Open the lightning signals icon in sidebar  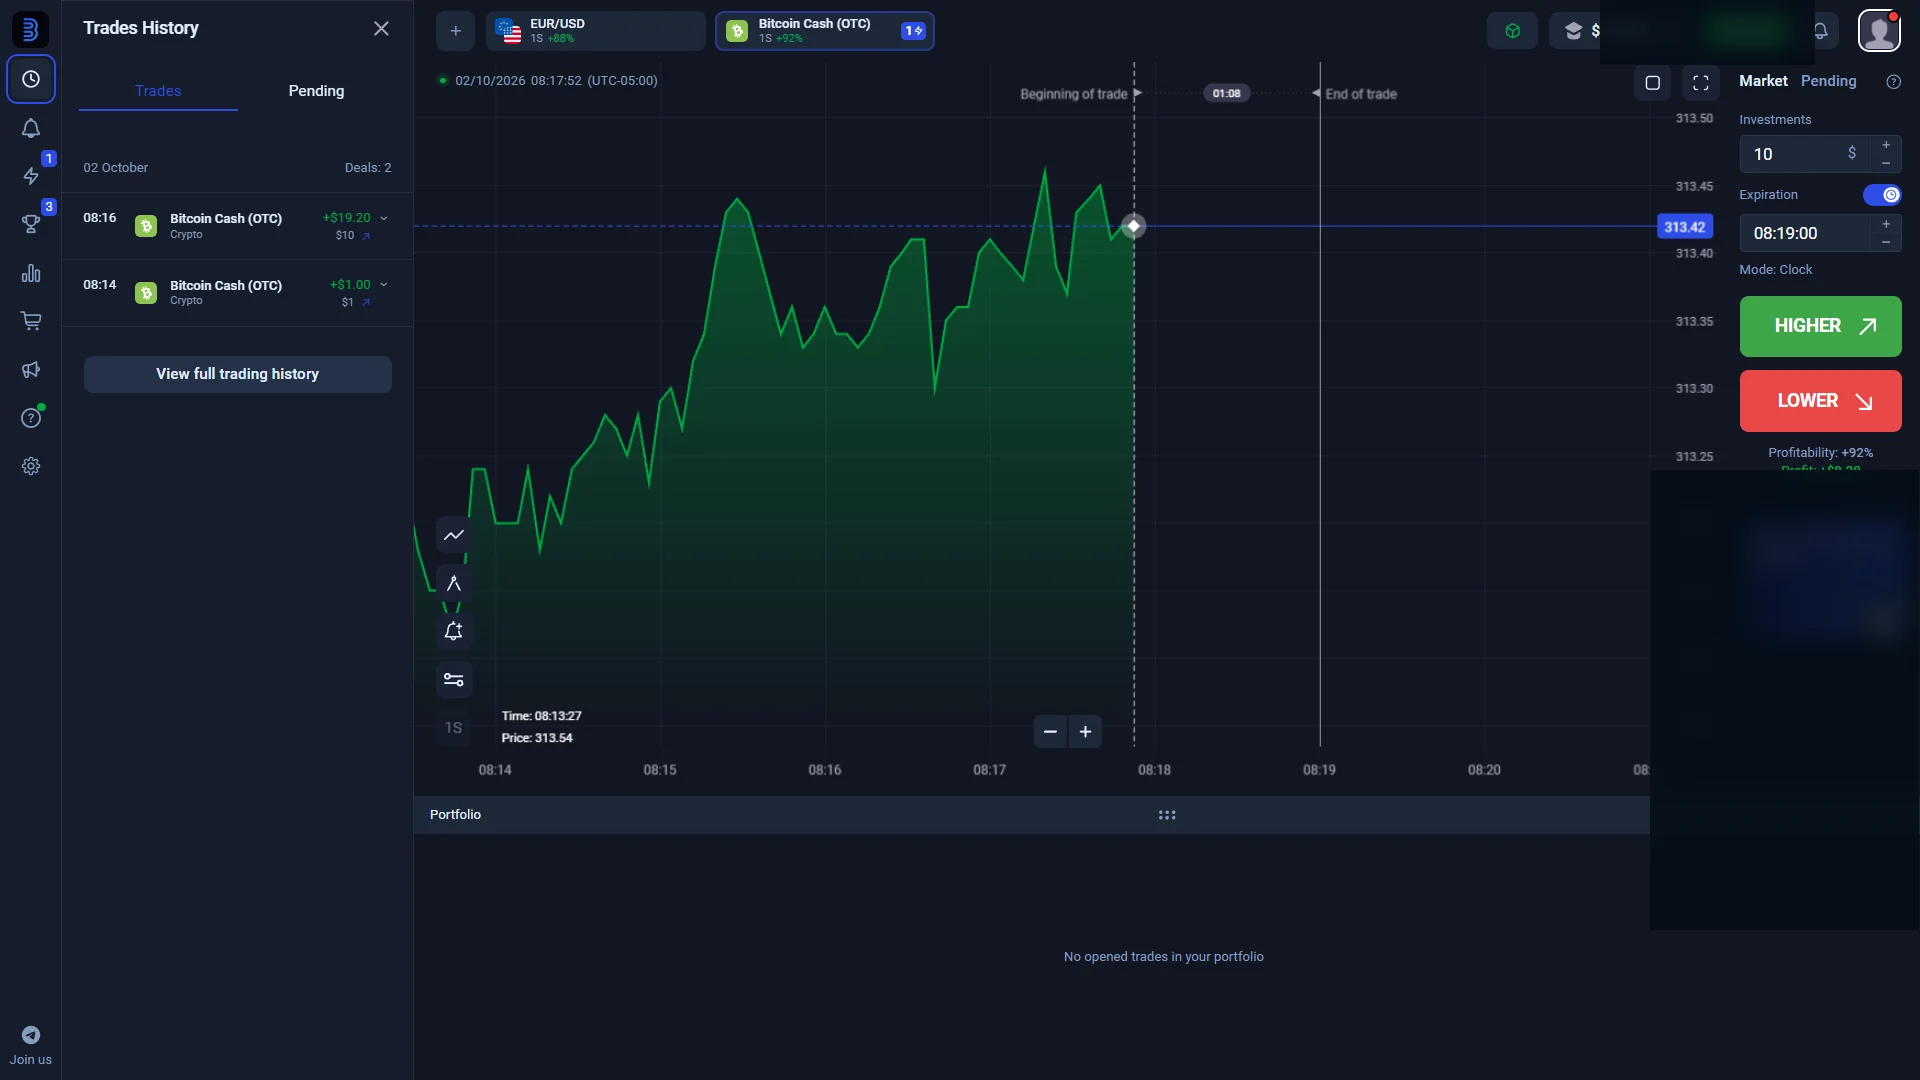[31, 176]
